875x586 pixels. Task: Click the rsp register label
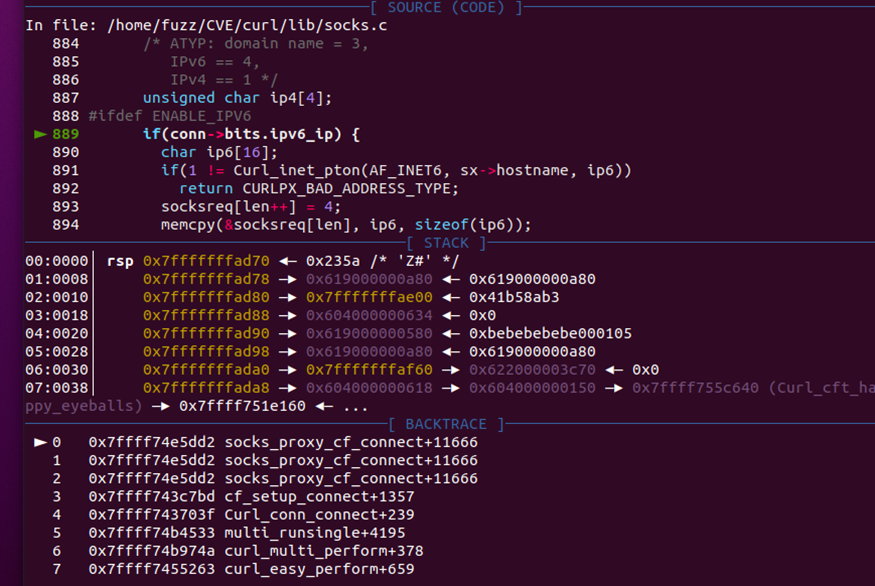pyautogui.click(x=119, y=261)
